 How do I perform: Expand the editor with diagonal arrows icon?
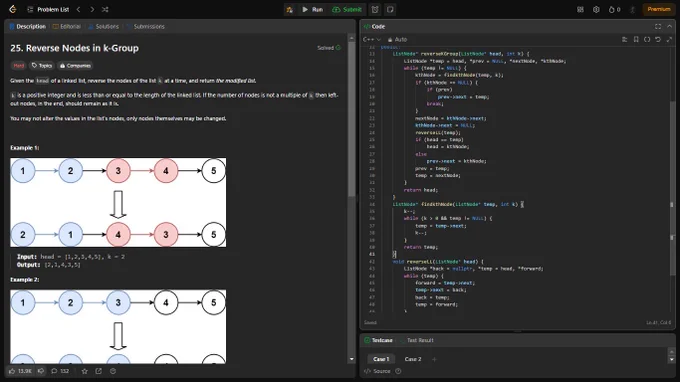(669, 39)
